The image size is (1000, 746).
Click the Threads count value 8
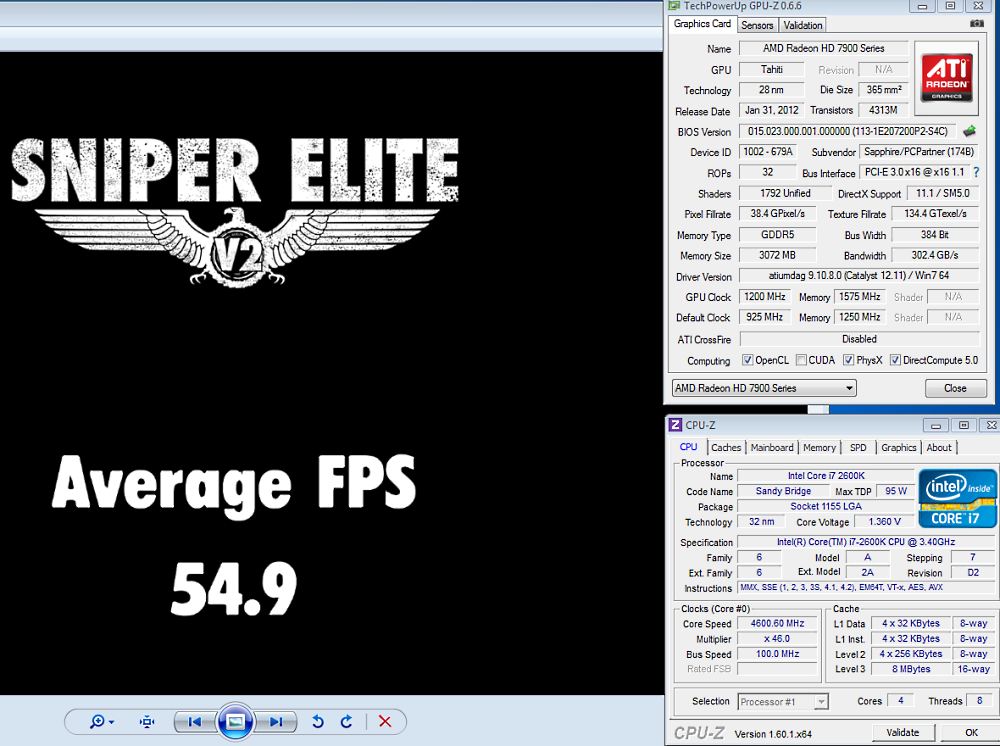[979, 700]
